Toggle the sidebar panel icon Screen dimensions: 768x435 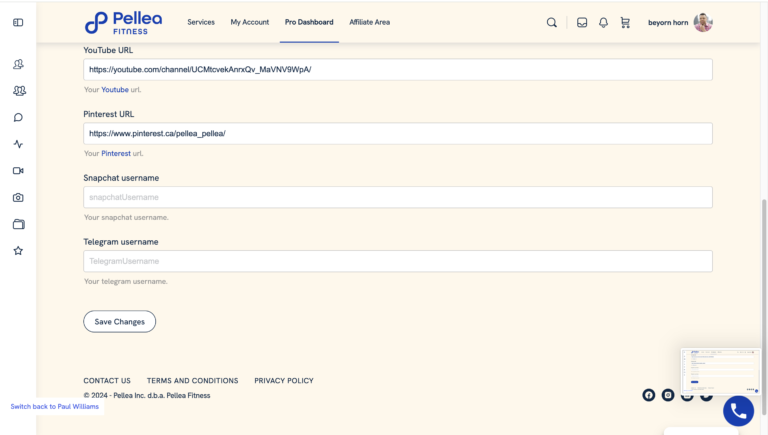18,23
